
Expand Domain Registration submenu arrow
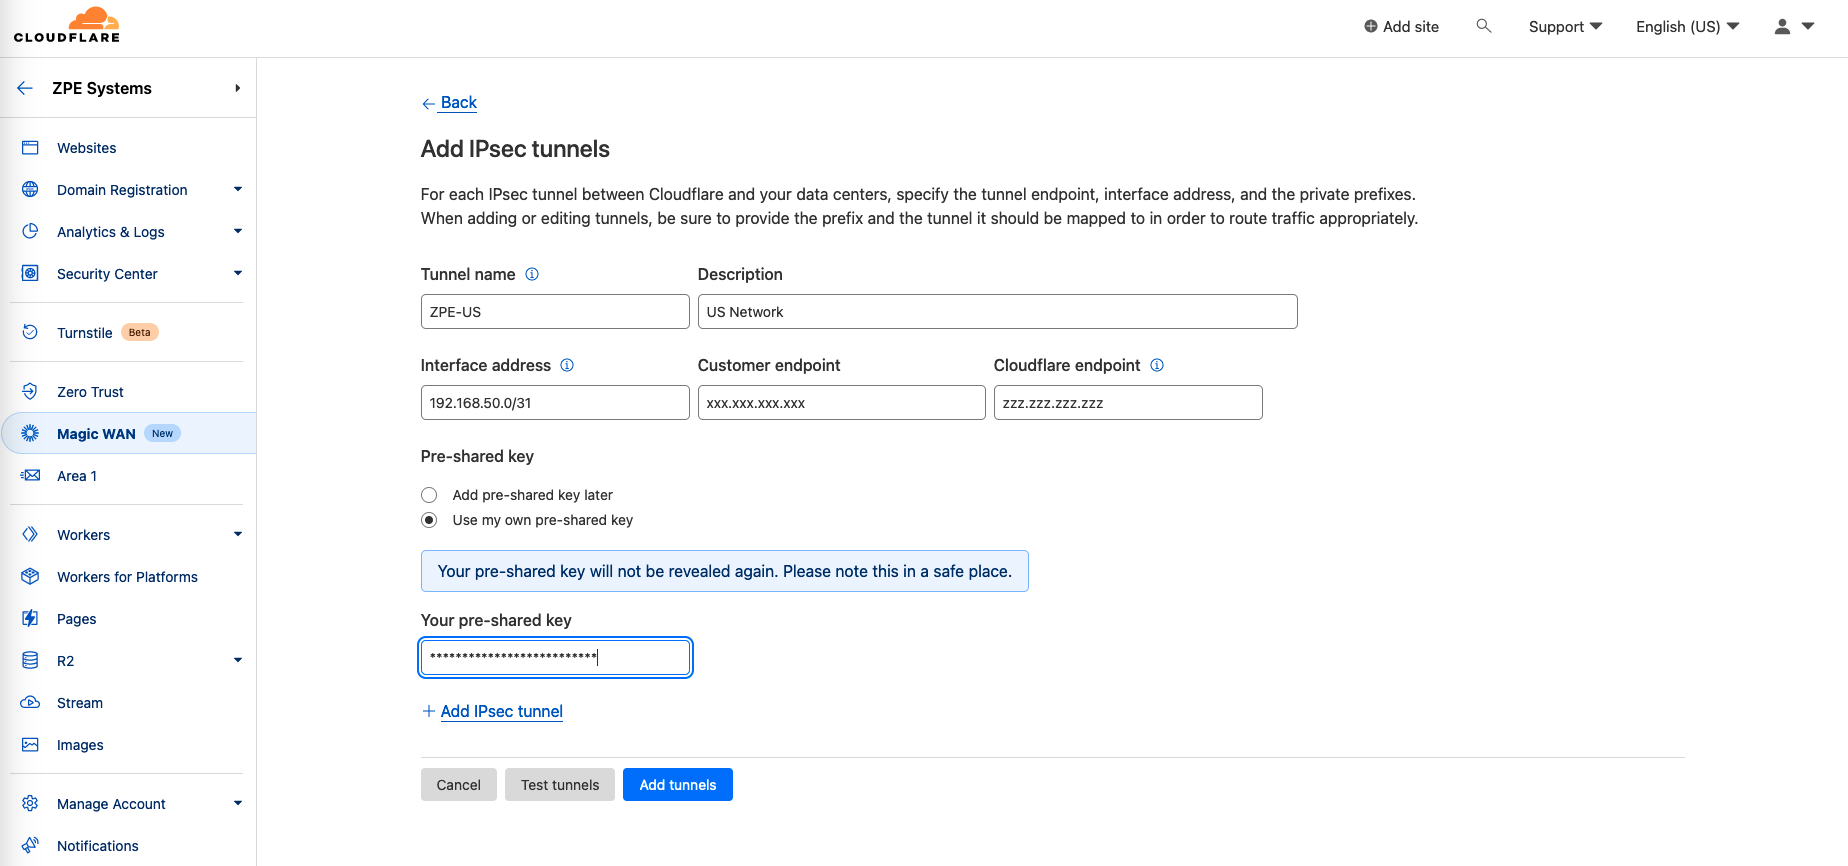(x=238, y=189)
